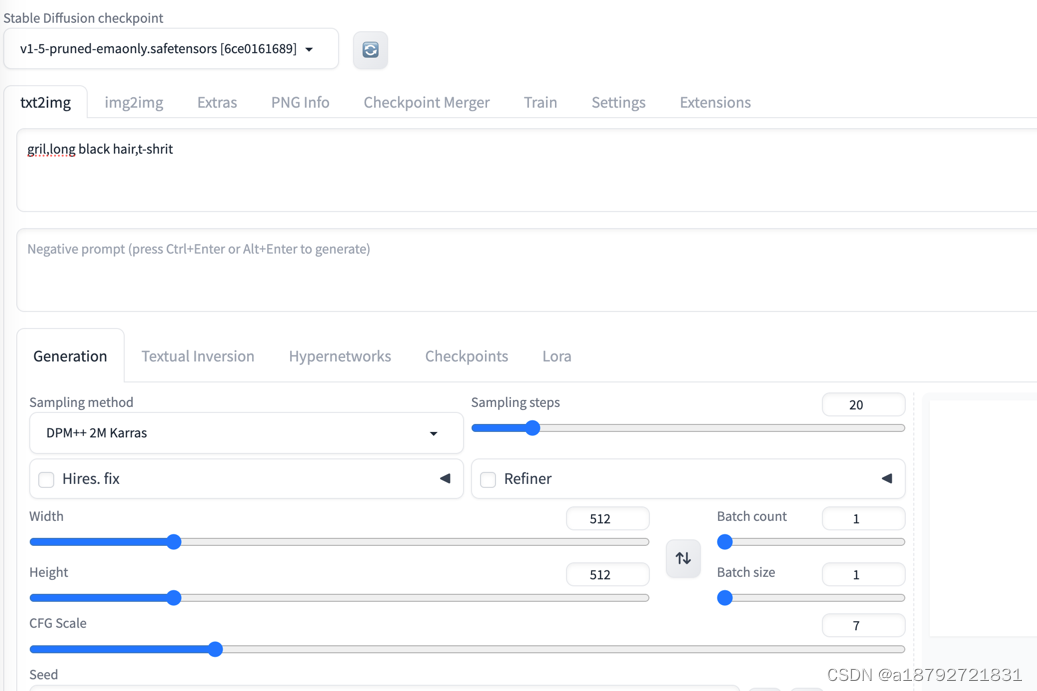The image size is (1037, 691).
Task: Refresh the checkpoint list icon
Action: [370, 50]
